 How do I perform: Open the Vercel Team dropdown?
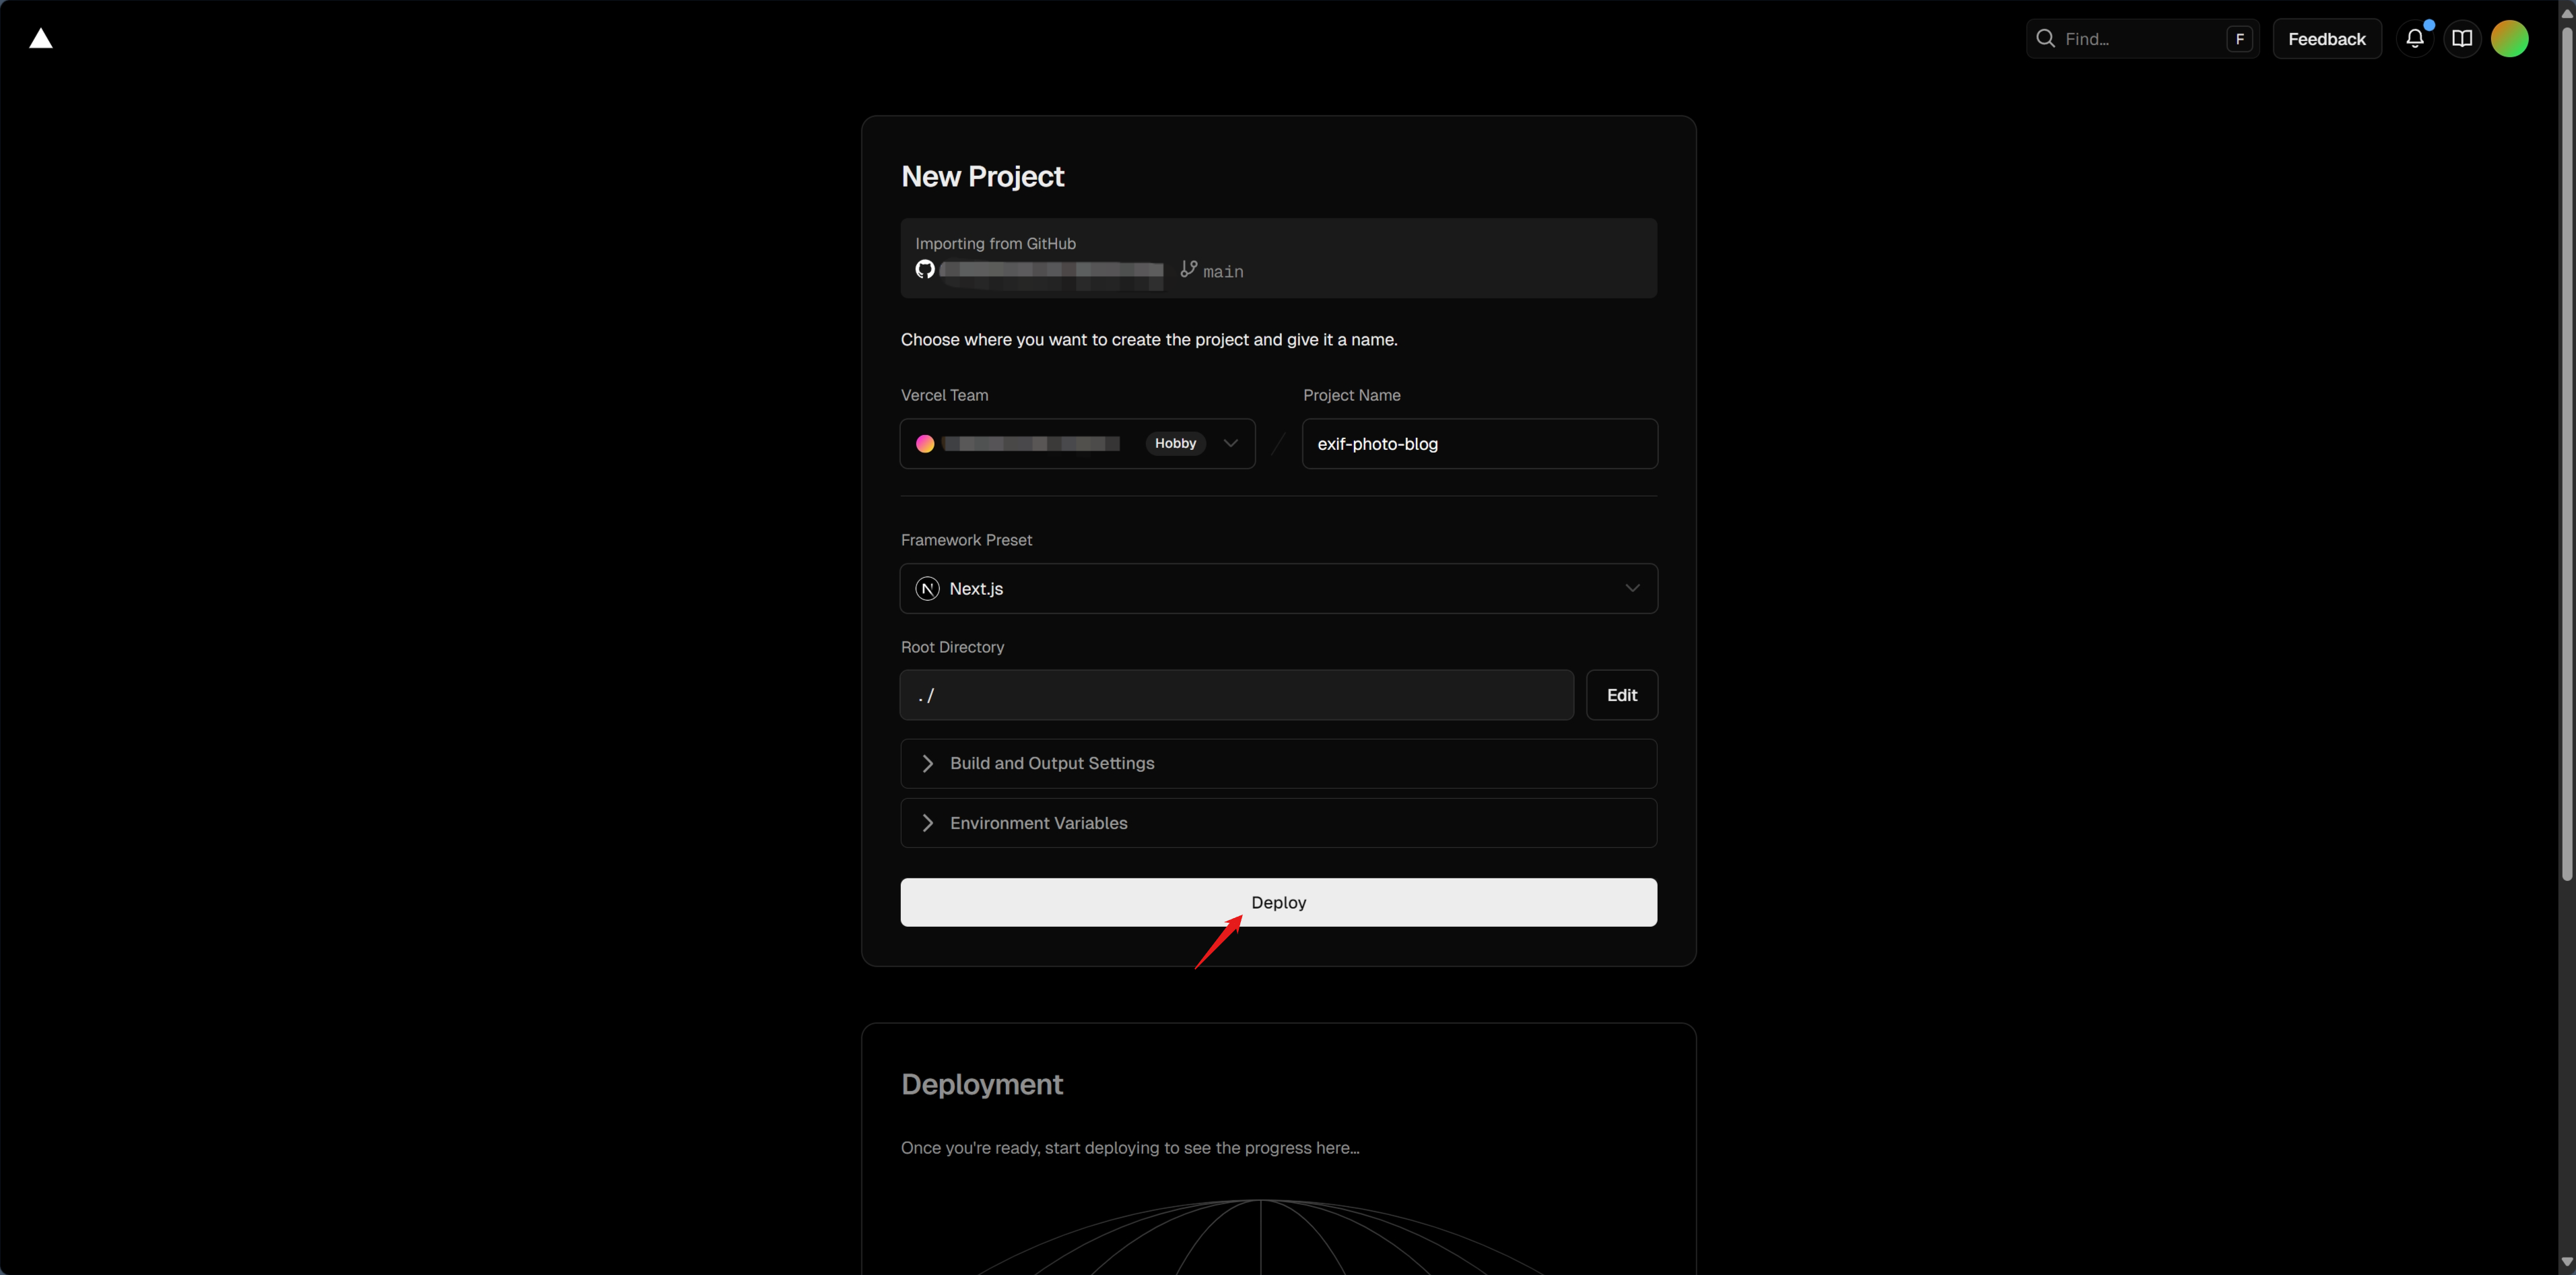[1230, 444]
